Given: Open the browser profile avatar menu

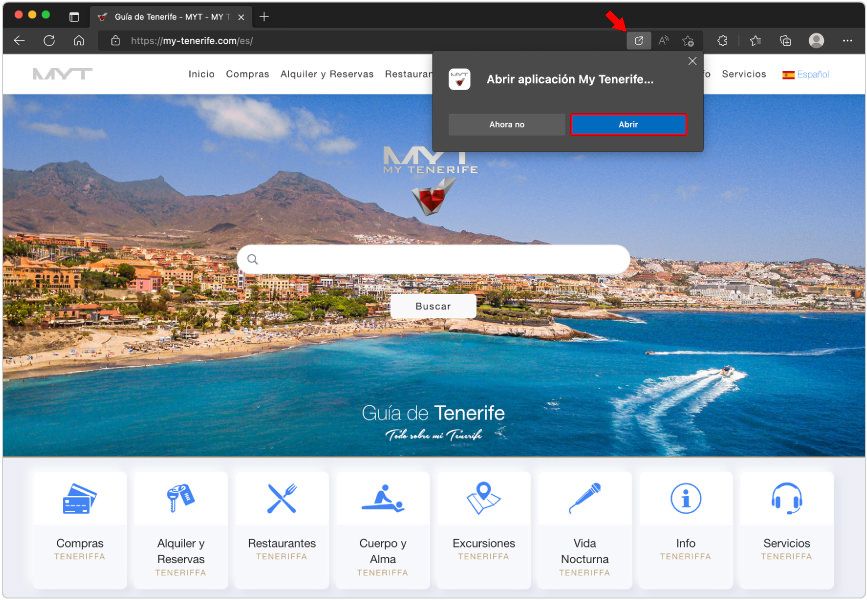Looking at the screenshot, I should pos(815,41).
